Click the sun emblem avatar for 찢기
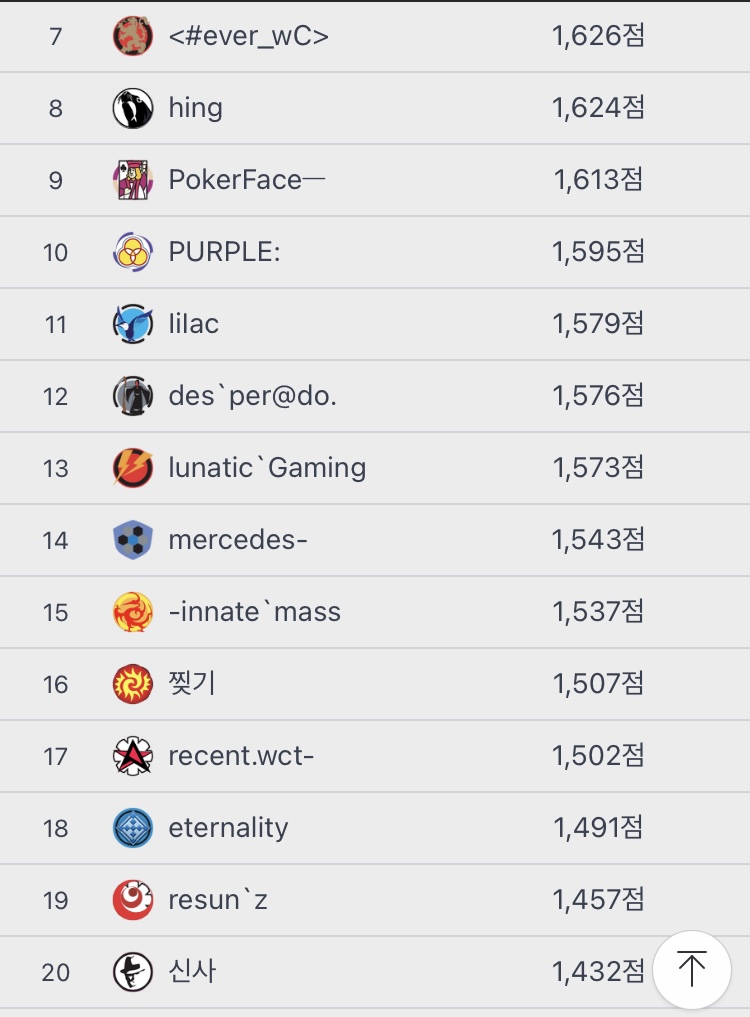 coord(133,684)
